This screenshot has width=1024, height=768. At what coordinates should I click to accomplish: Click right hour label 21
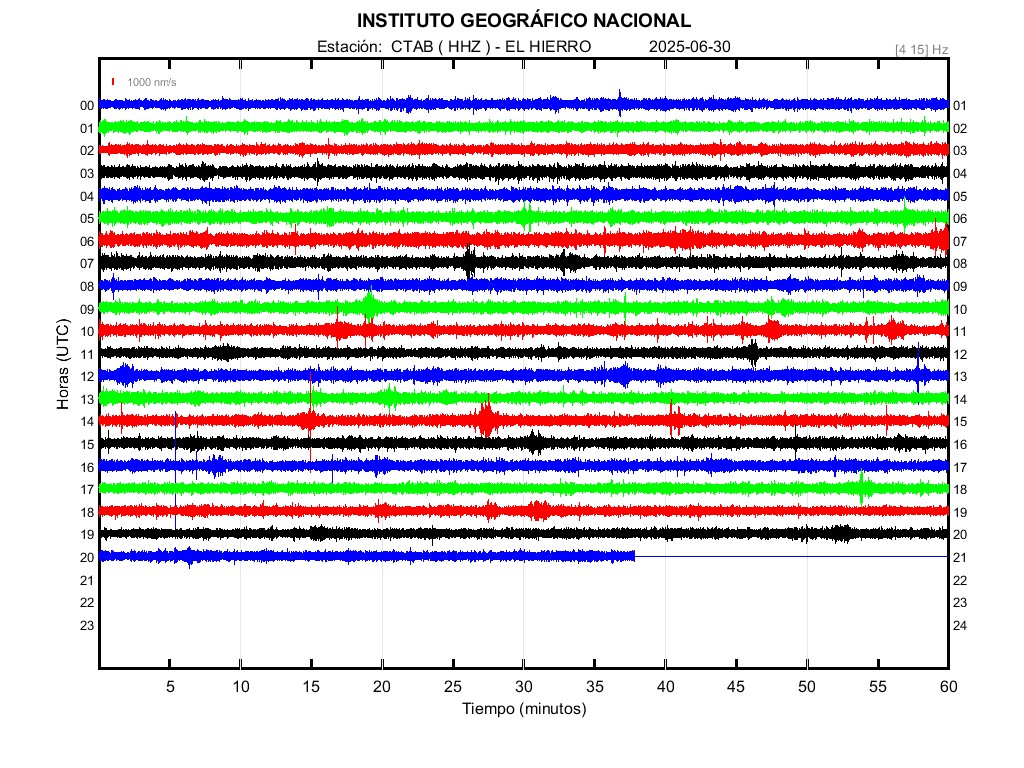pyautogui.click(x=959, y=558)
